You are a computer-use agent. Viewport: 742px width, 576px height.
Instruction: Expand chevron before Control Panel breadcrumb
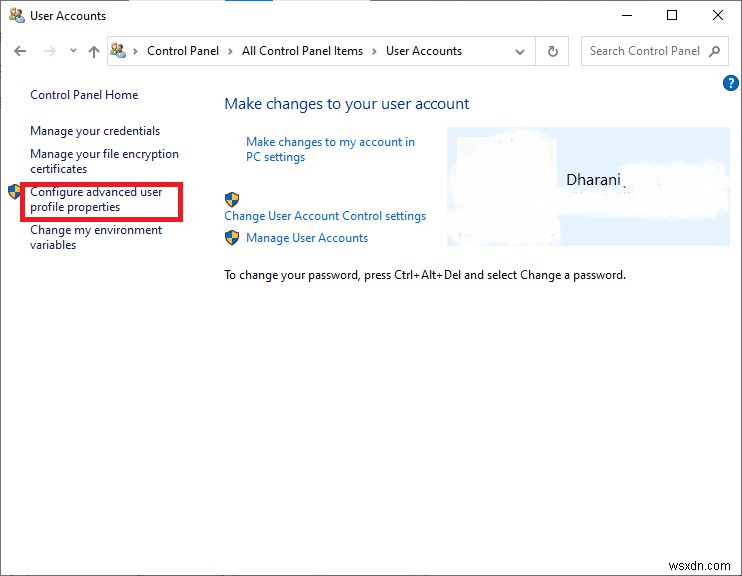(135, 51)
